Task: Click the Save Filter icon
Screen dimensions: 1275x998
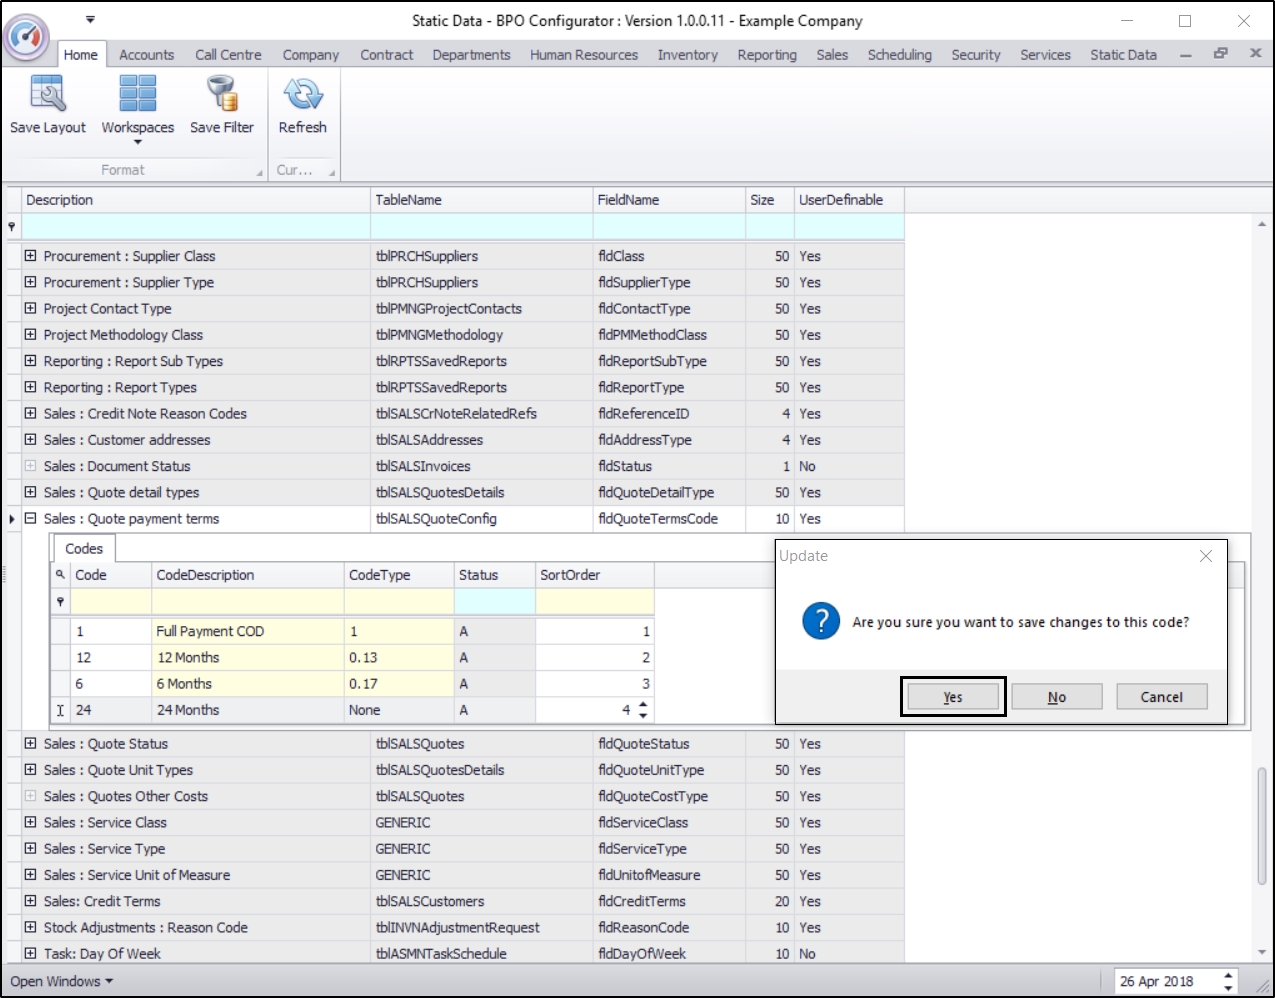Action: tap(221, 95)
